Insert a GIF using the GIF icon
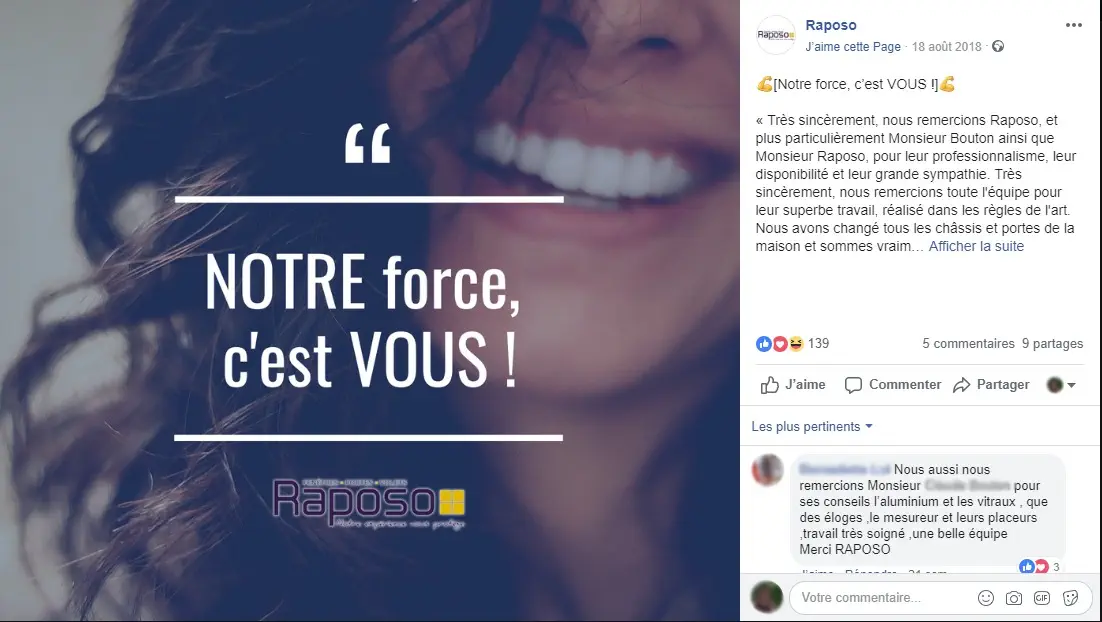Screen dimensions: 1102x622 pos(1042,598)
